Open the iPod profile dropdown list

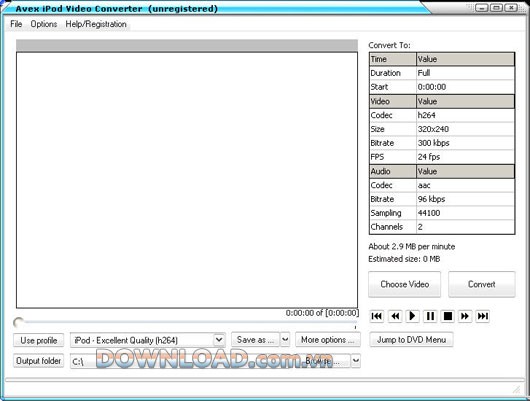click(x=219, y=340)
